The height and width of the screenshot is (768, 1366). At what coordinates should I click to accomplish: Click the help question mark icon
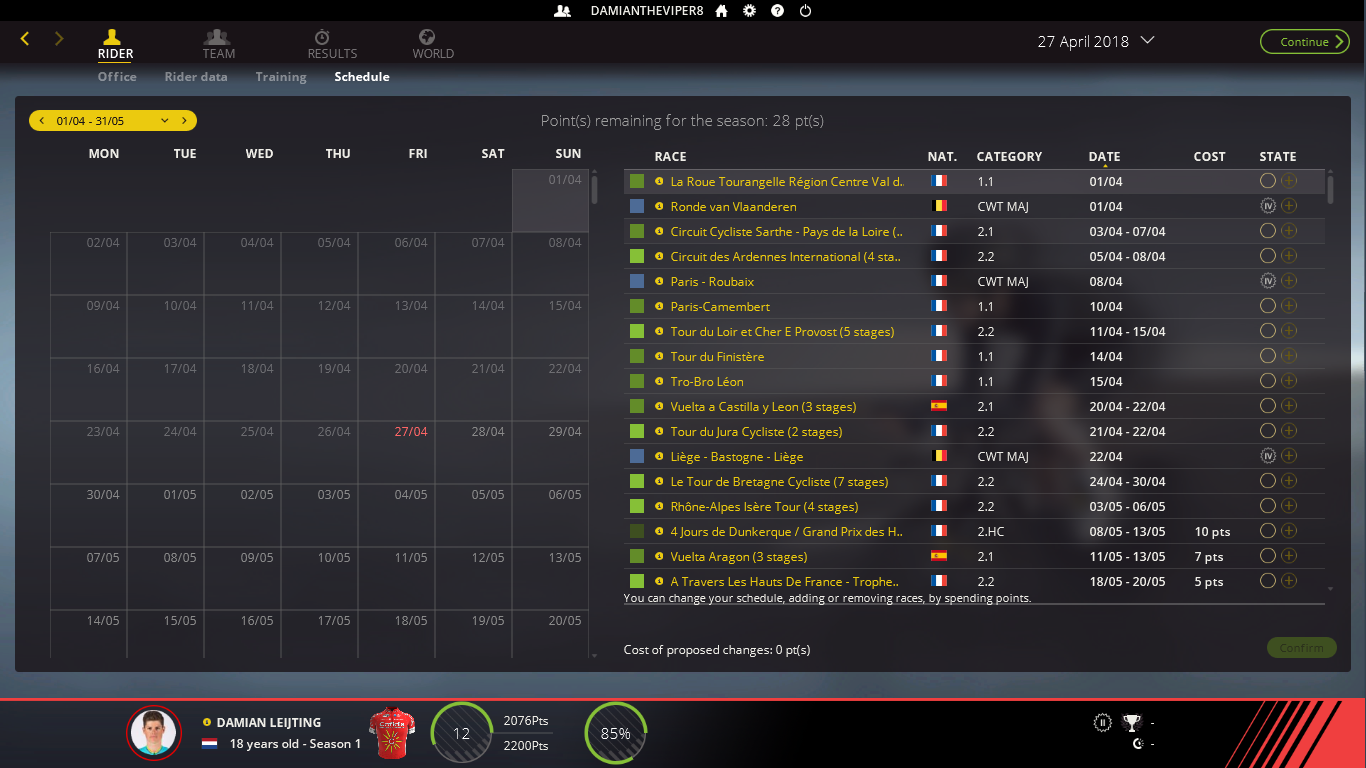777,11
